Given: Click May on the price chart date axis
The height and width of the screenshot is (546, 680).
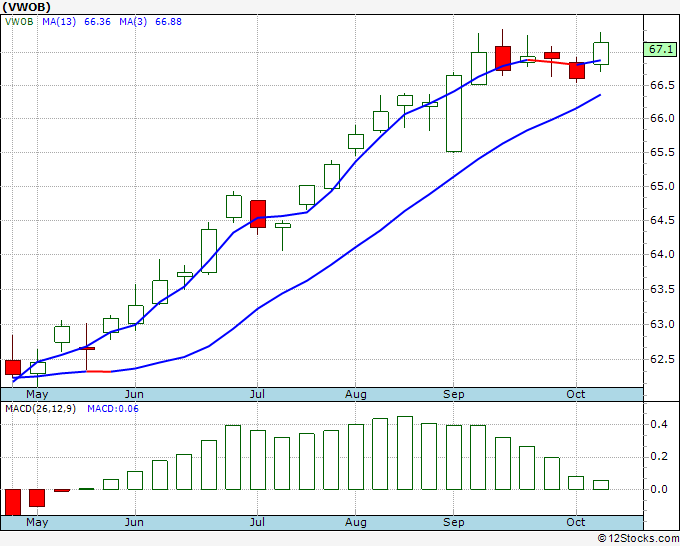Looking at the screenshot, I should pyautogui.click(x=37, y=394).
